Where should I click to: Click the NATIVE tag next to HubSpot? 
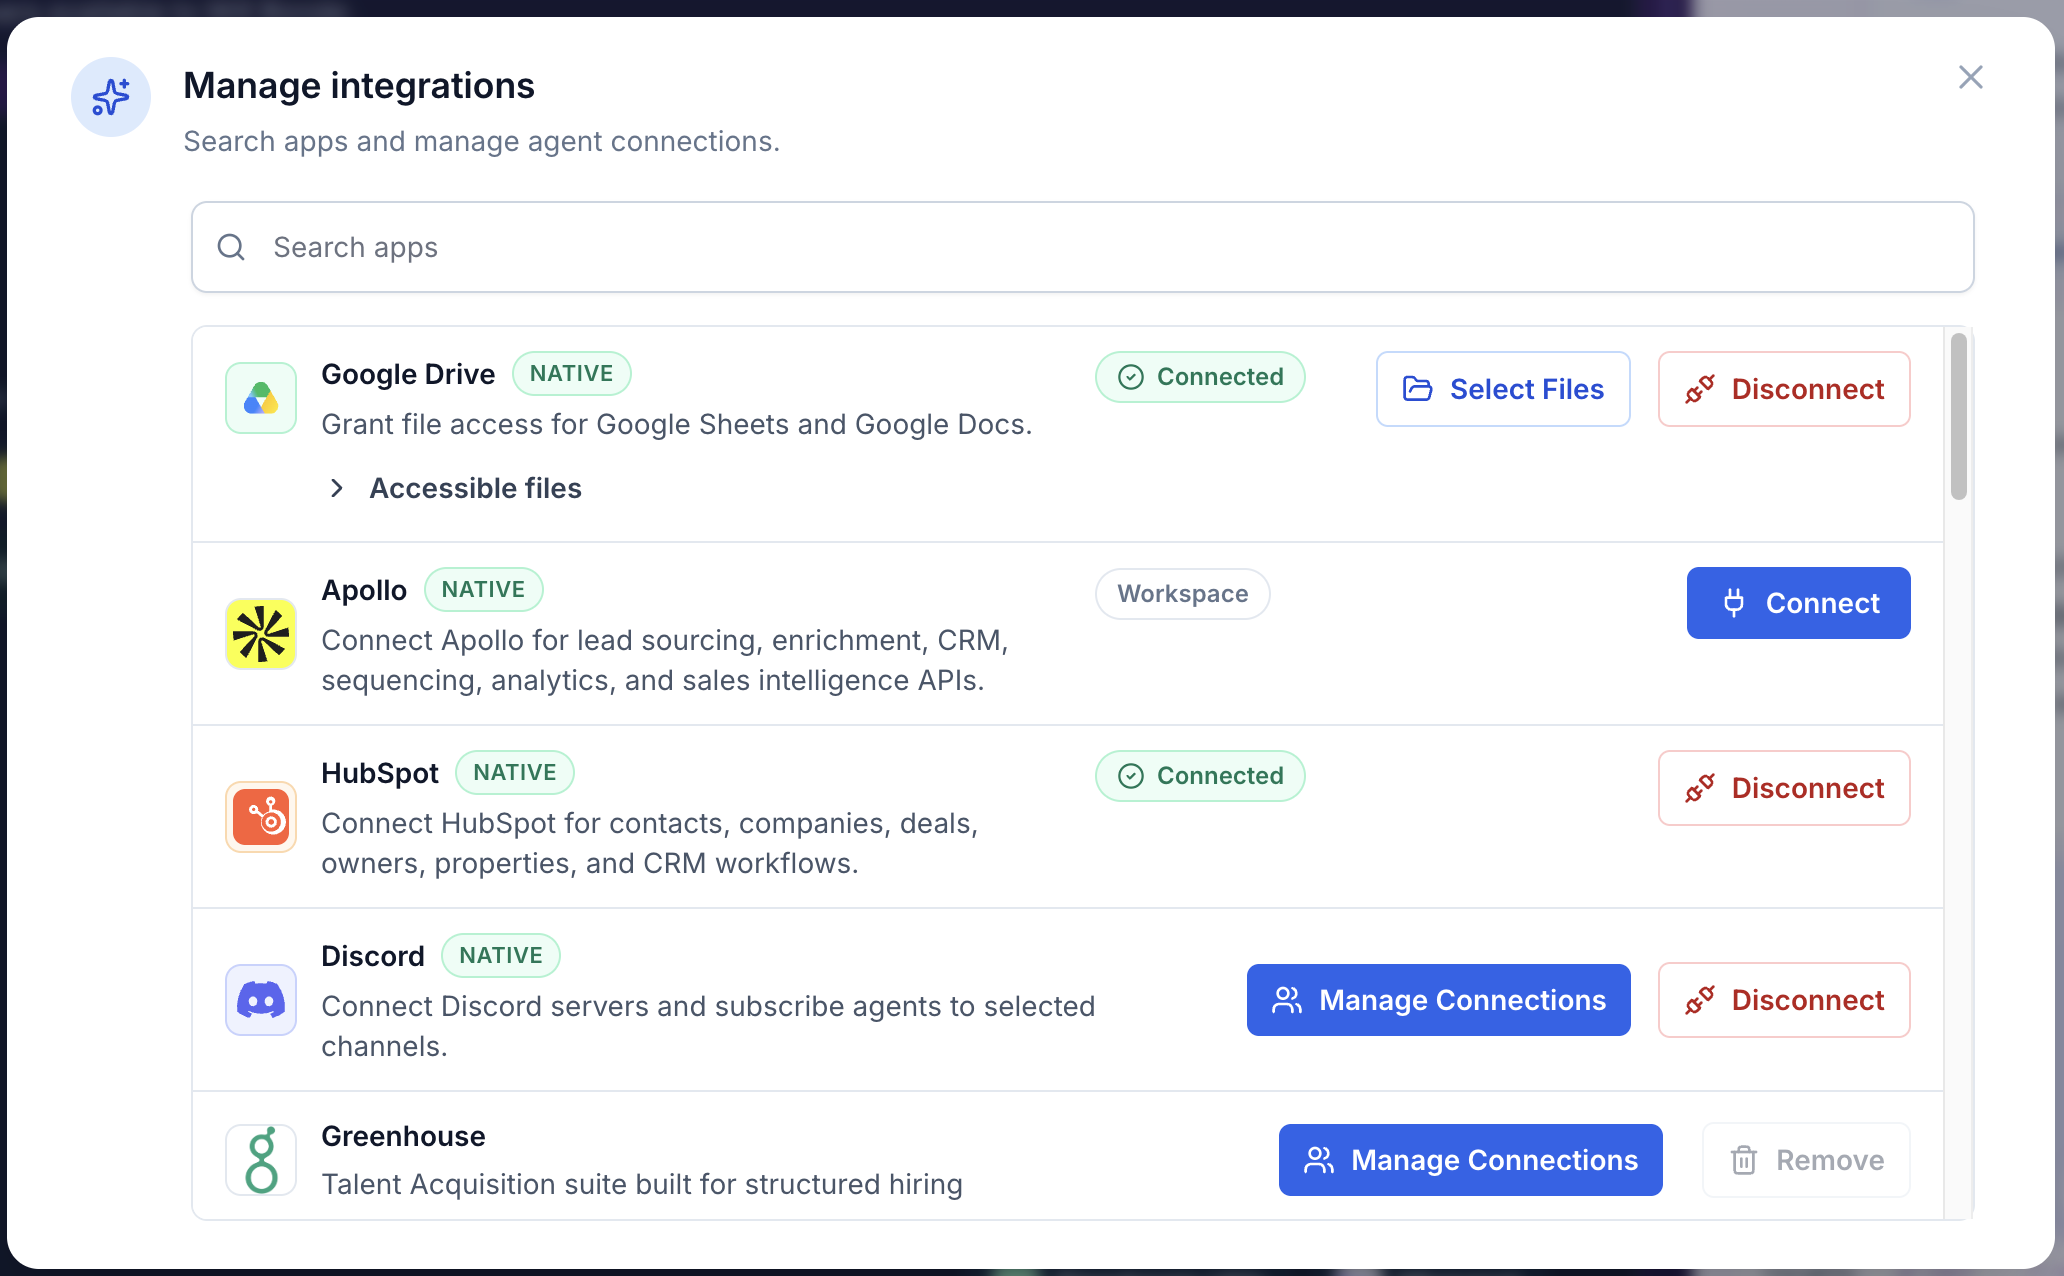[515, 773]
